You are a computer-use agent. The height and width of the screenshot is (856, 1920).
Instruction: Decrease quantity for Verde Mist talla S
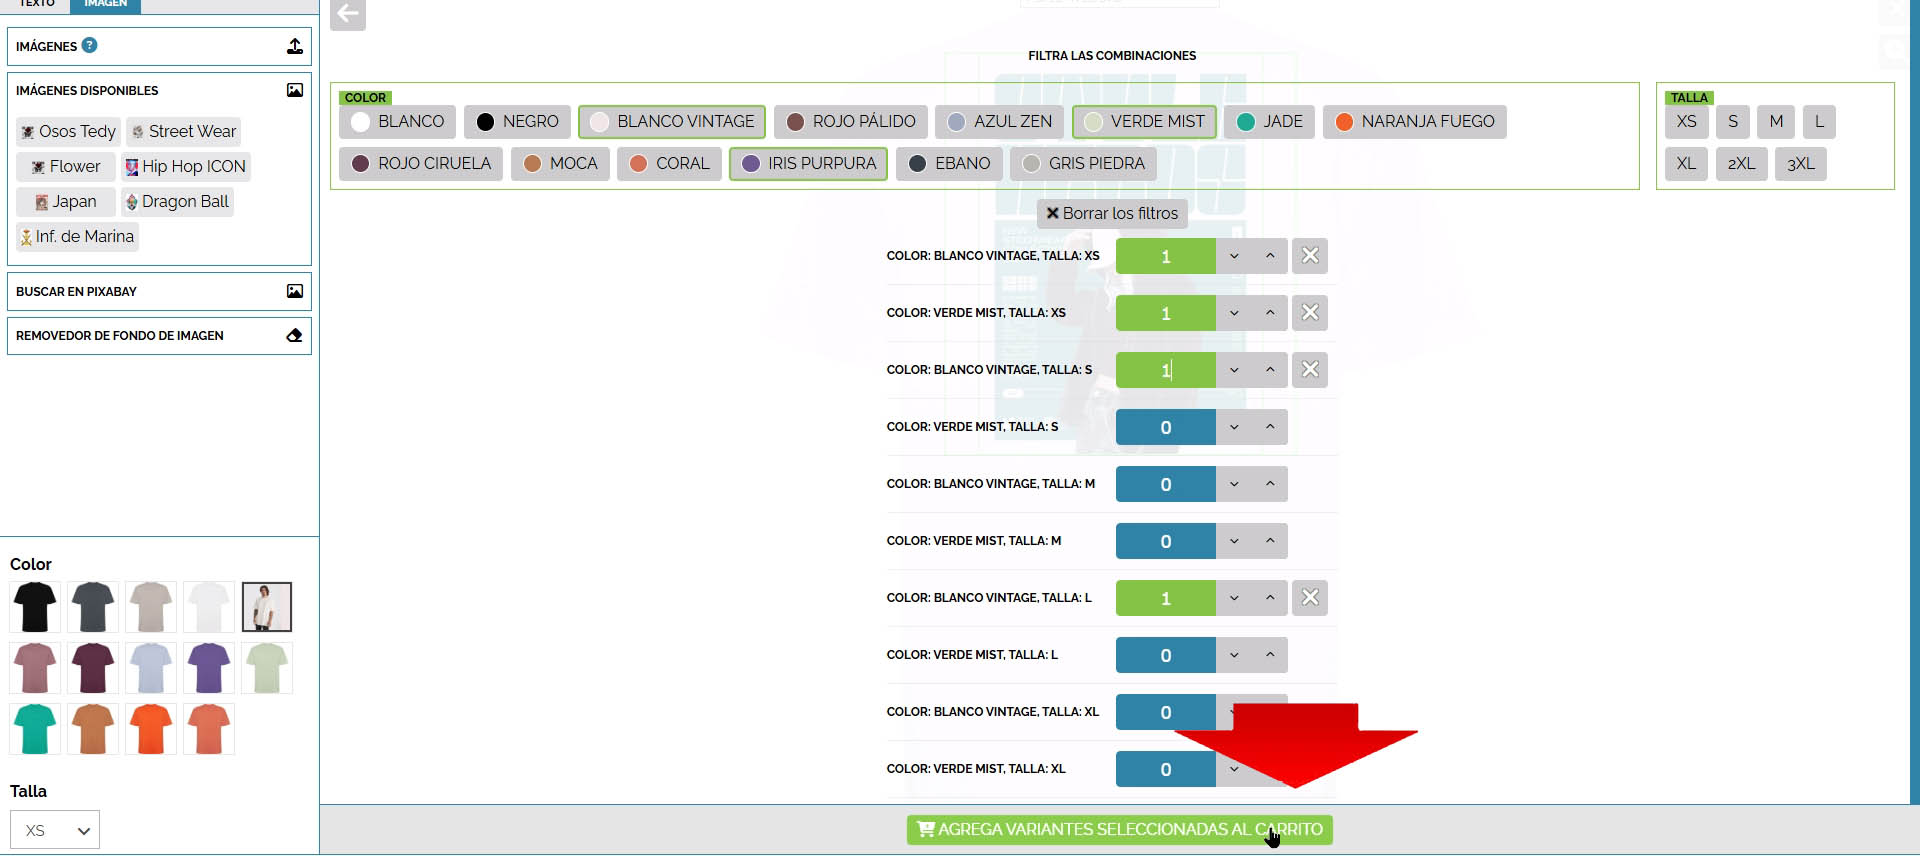click(x=1234, y=427)
